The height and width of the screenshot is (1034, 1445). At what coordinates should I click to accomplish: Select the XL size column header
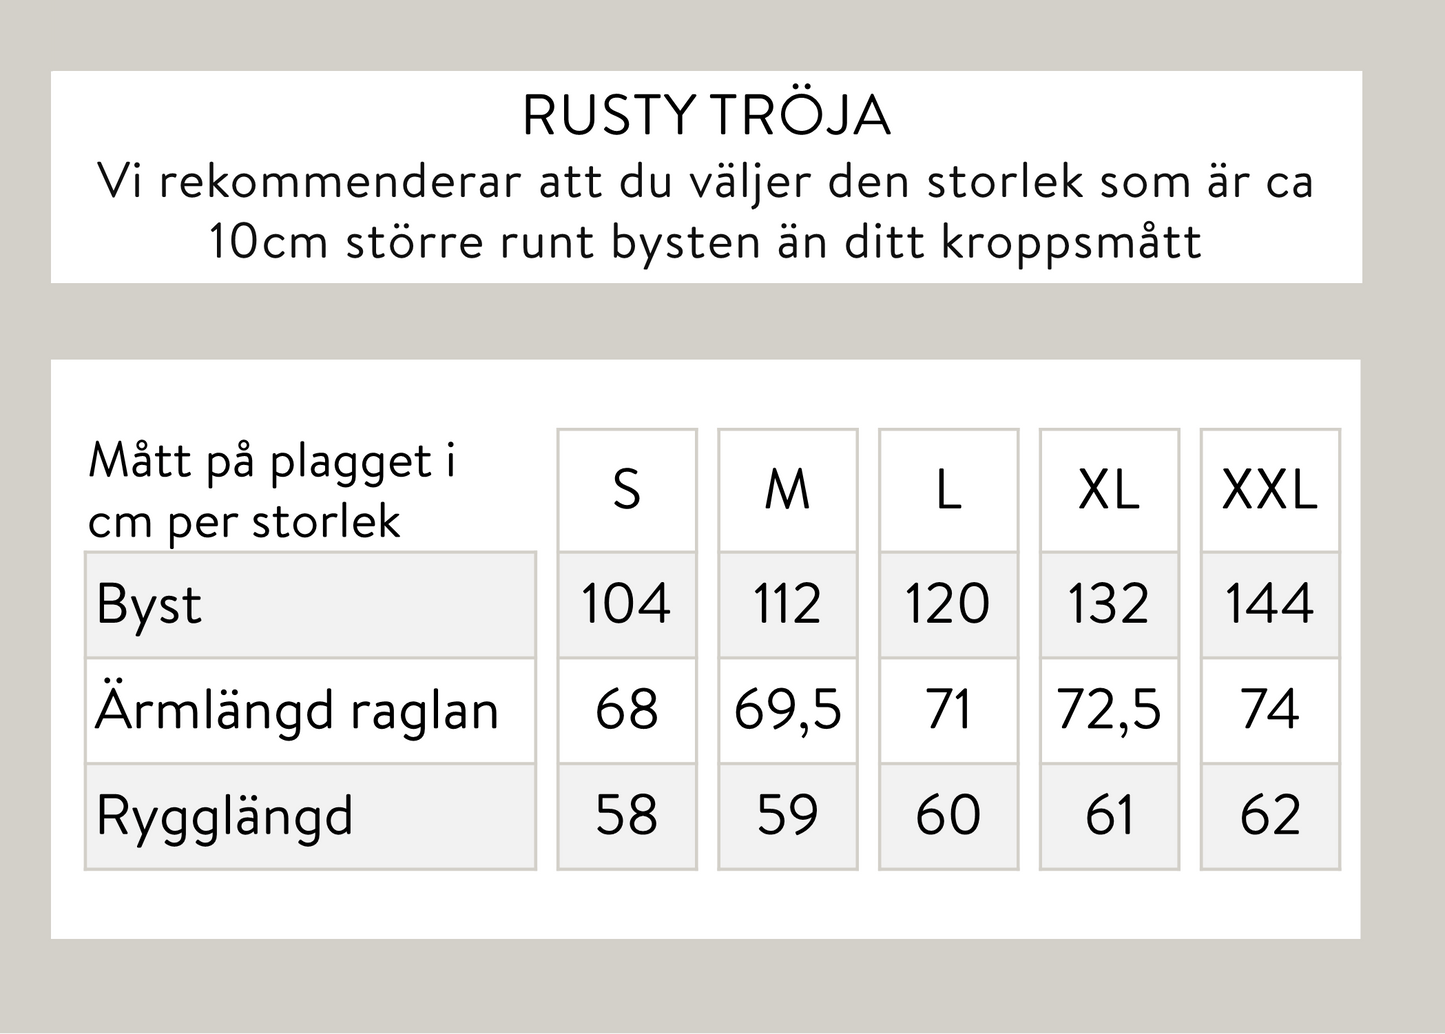1109,490
